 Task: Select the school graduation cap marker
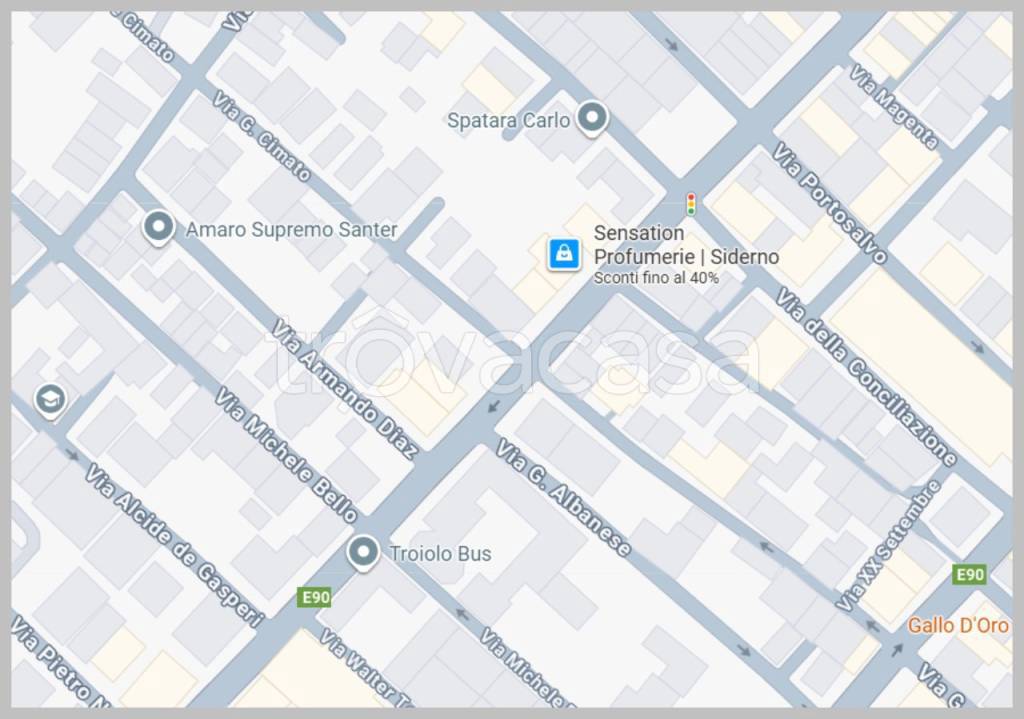pos(50,400)
